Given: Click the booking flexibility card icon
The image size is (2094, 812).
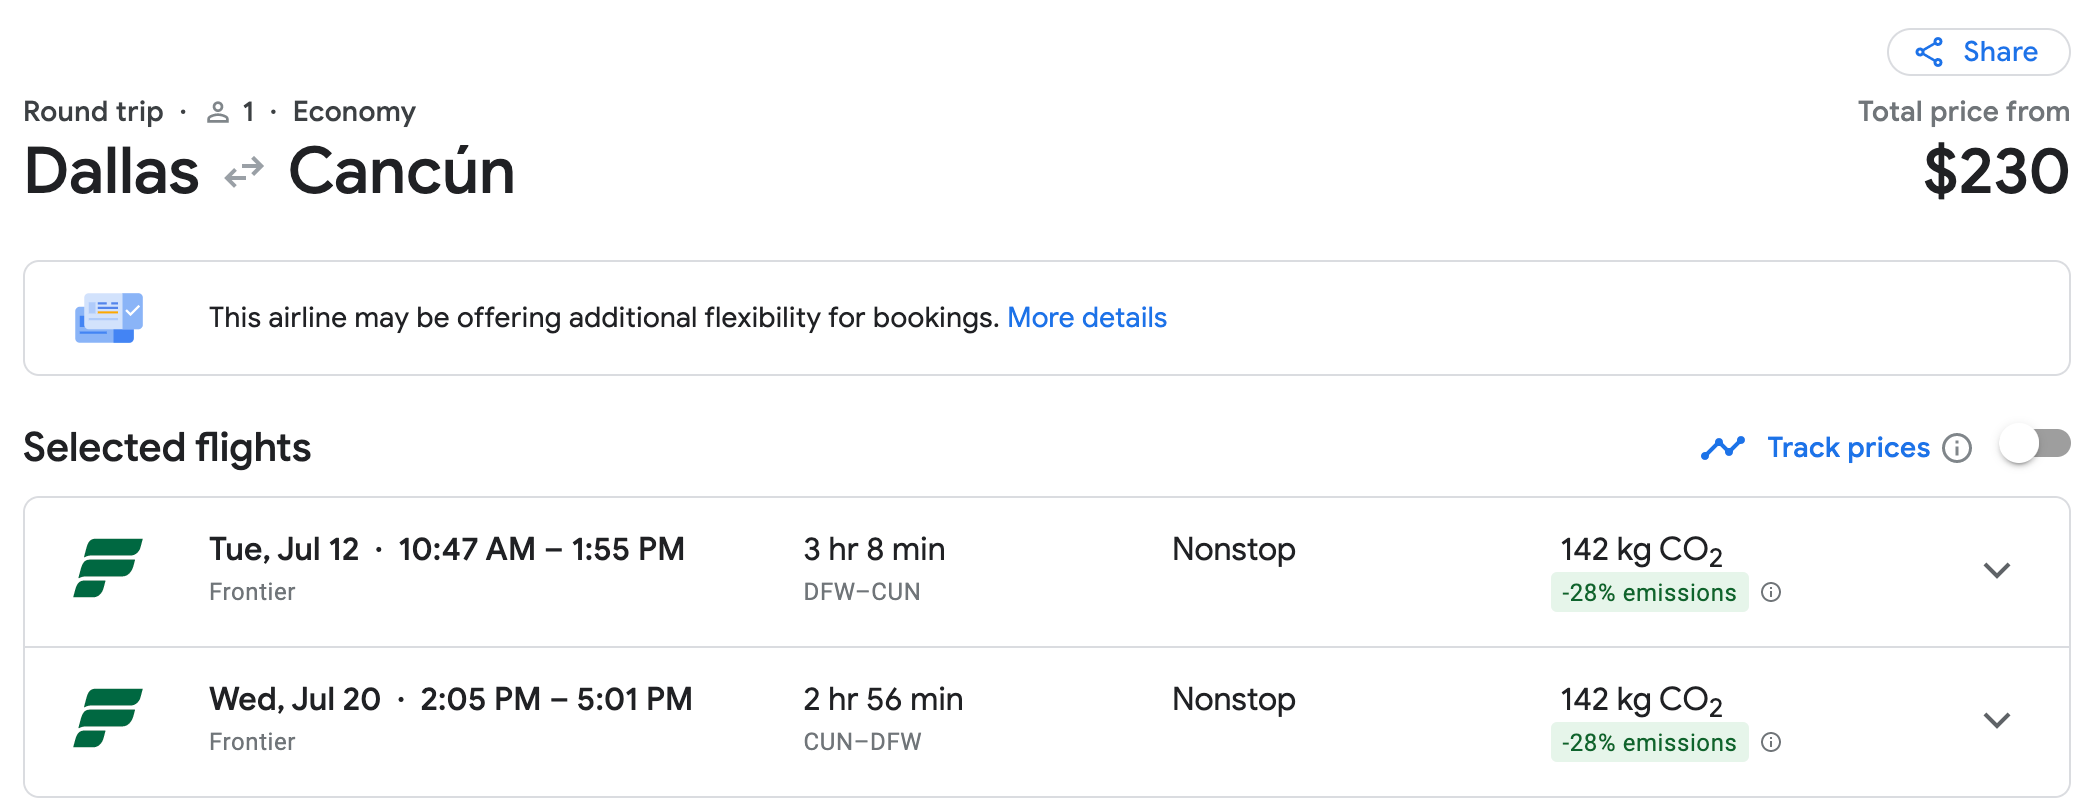Looking at the screenshot, I should pos(109,318).
